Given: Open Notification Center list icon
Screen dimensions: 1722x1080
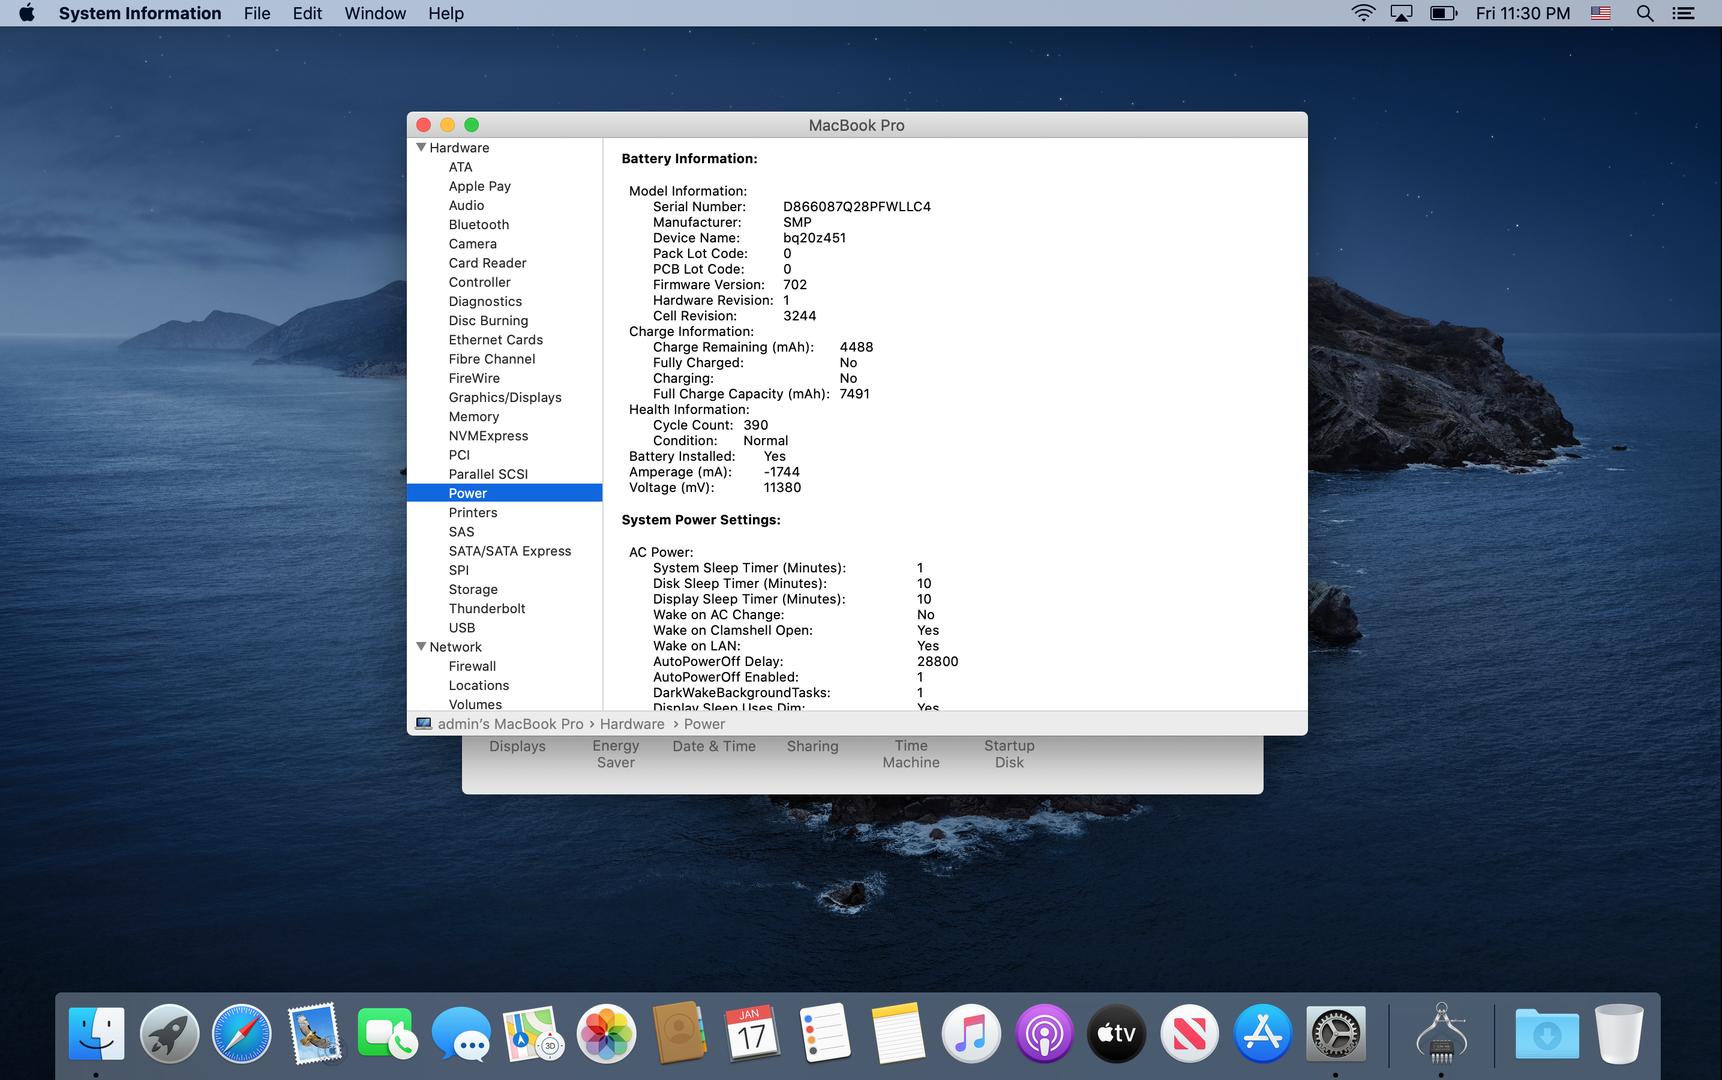Looking at the screenshot, I should coord(1684,13).
